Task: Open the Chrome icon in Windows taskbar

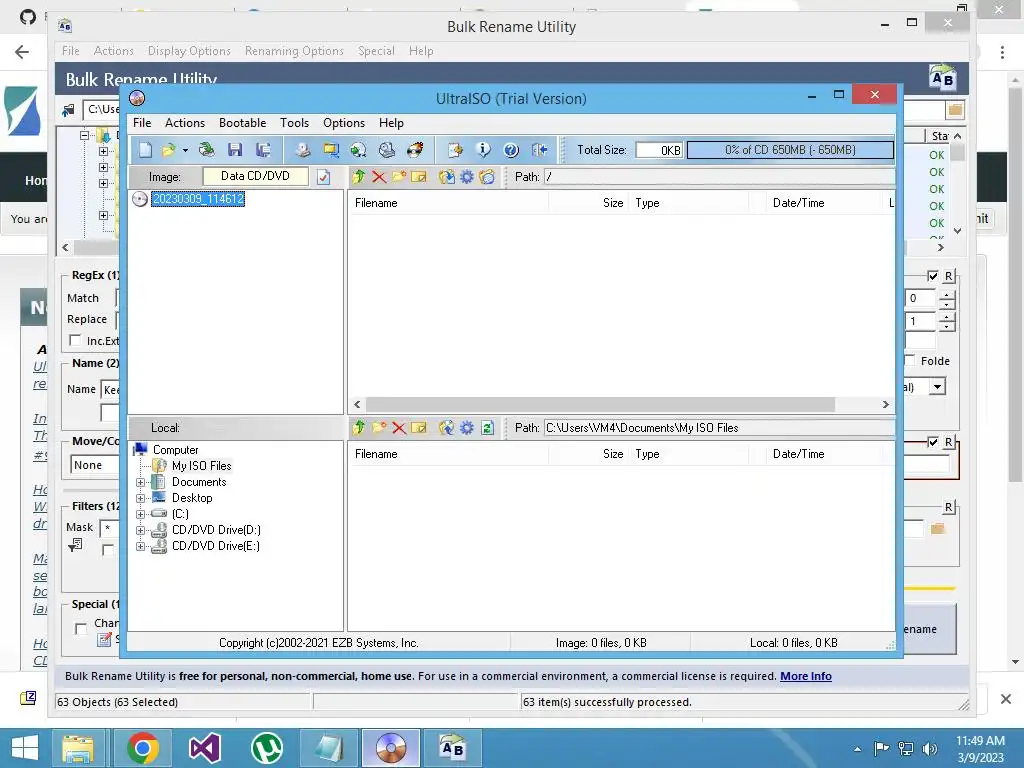Action: (142, 748)
